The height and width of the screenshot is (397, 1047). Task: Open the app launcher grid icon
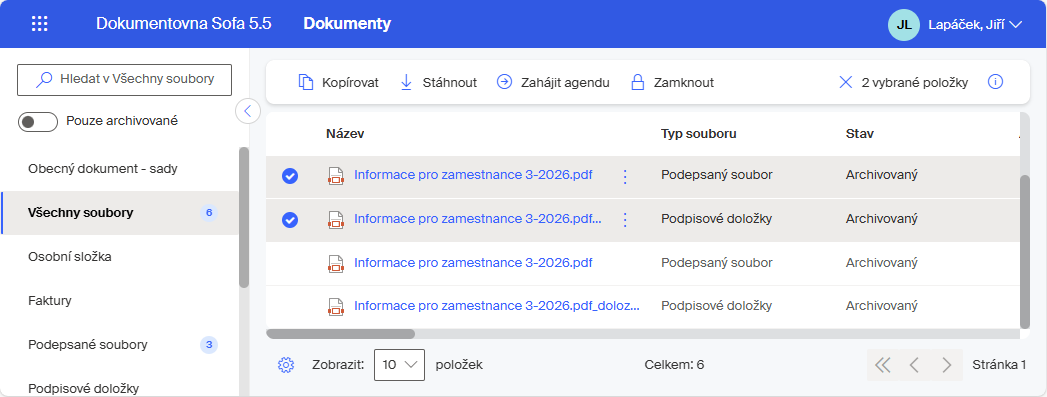pos(40,24)
